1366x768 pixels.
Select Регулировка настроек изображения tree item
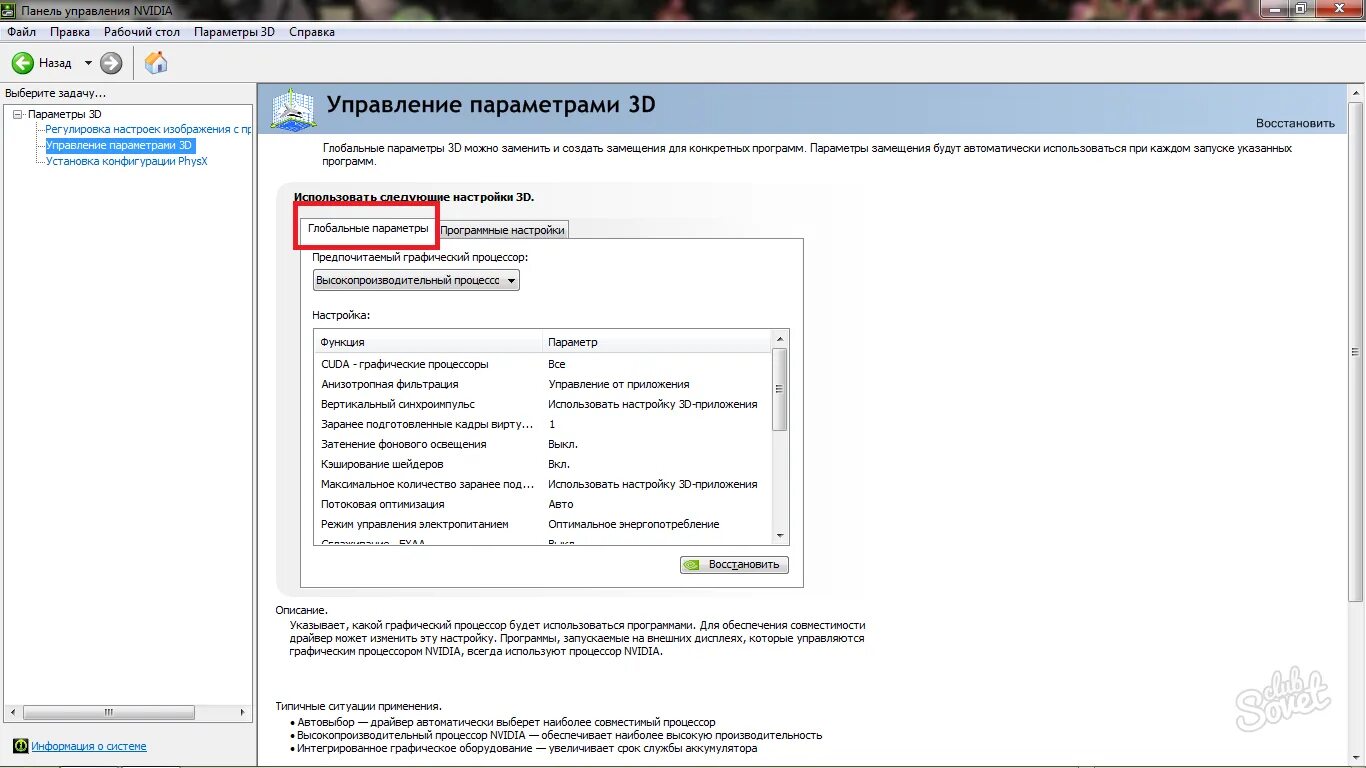point(148,130)
